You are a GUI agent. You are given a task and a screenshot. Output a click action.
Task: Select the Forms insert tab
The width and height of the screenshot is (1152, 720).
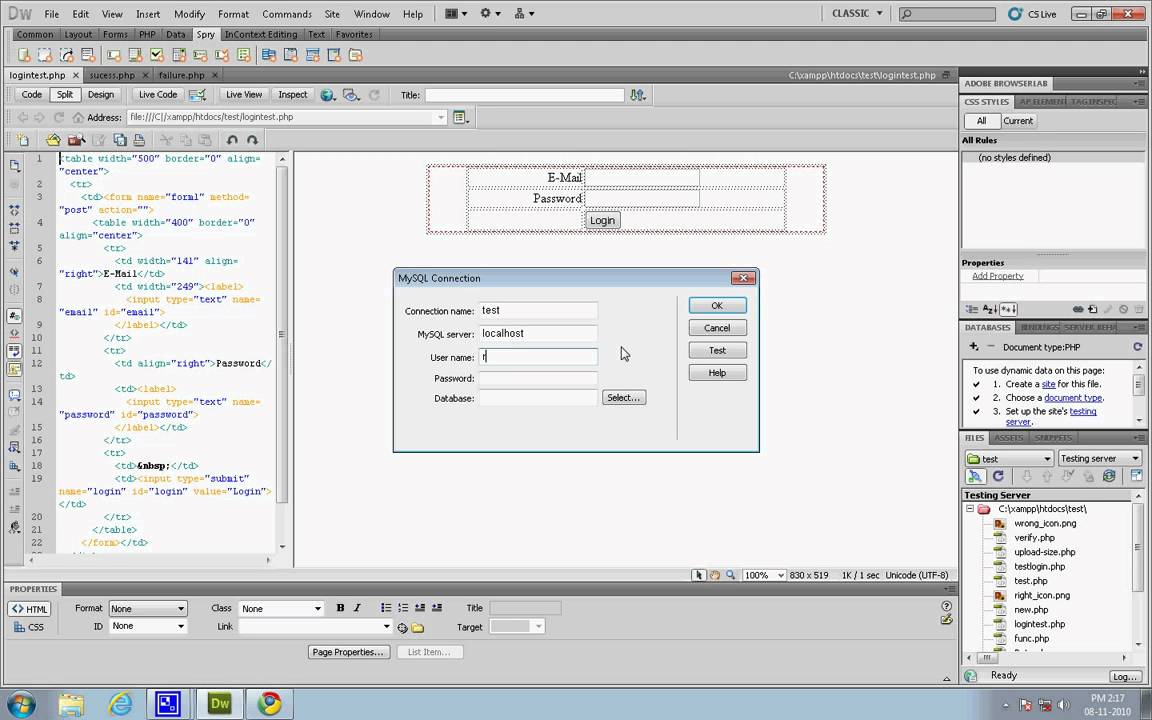click(115, 35)
